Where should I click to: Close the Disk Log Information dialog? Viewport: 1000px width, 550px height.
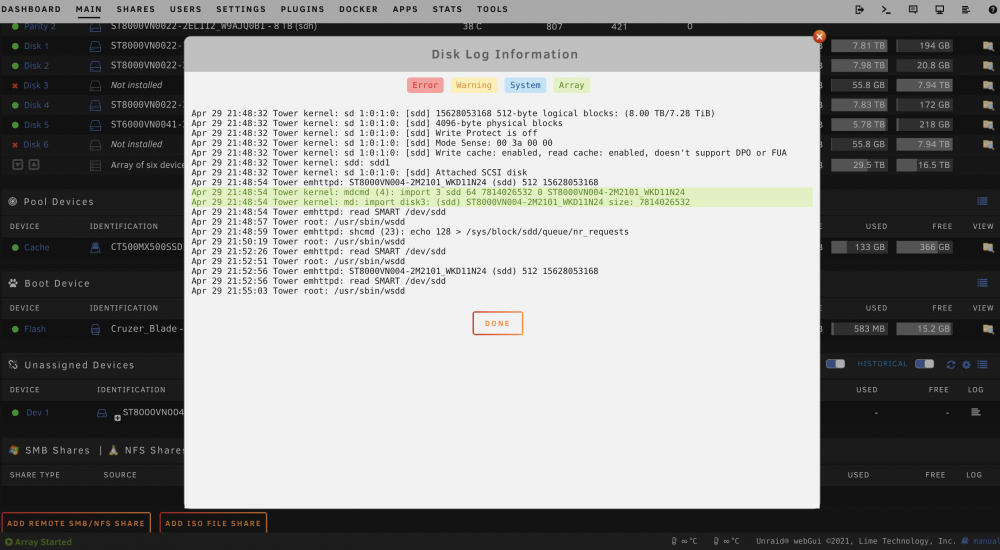[820, 37]
